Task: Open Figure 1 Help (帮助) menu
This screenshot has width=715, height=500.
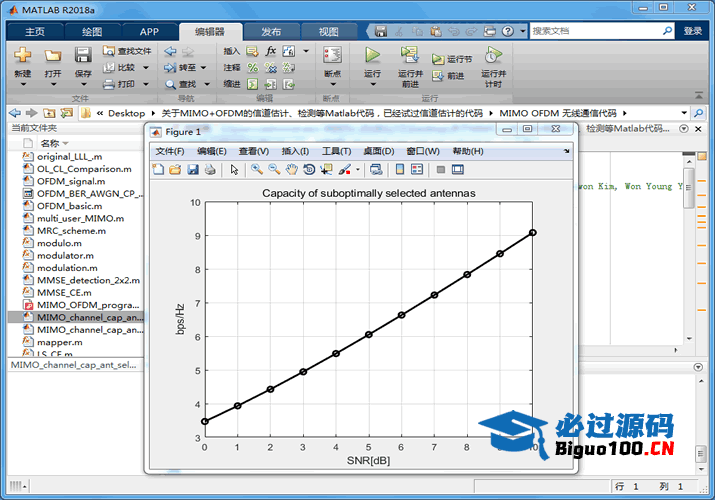Action: tap(468, 151)
